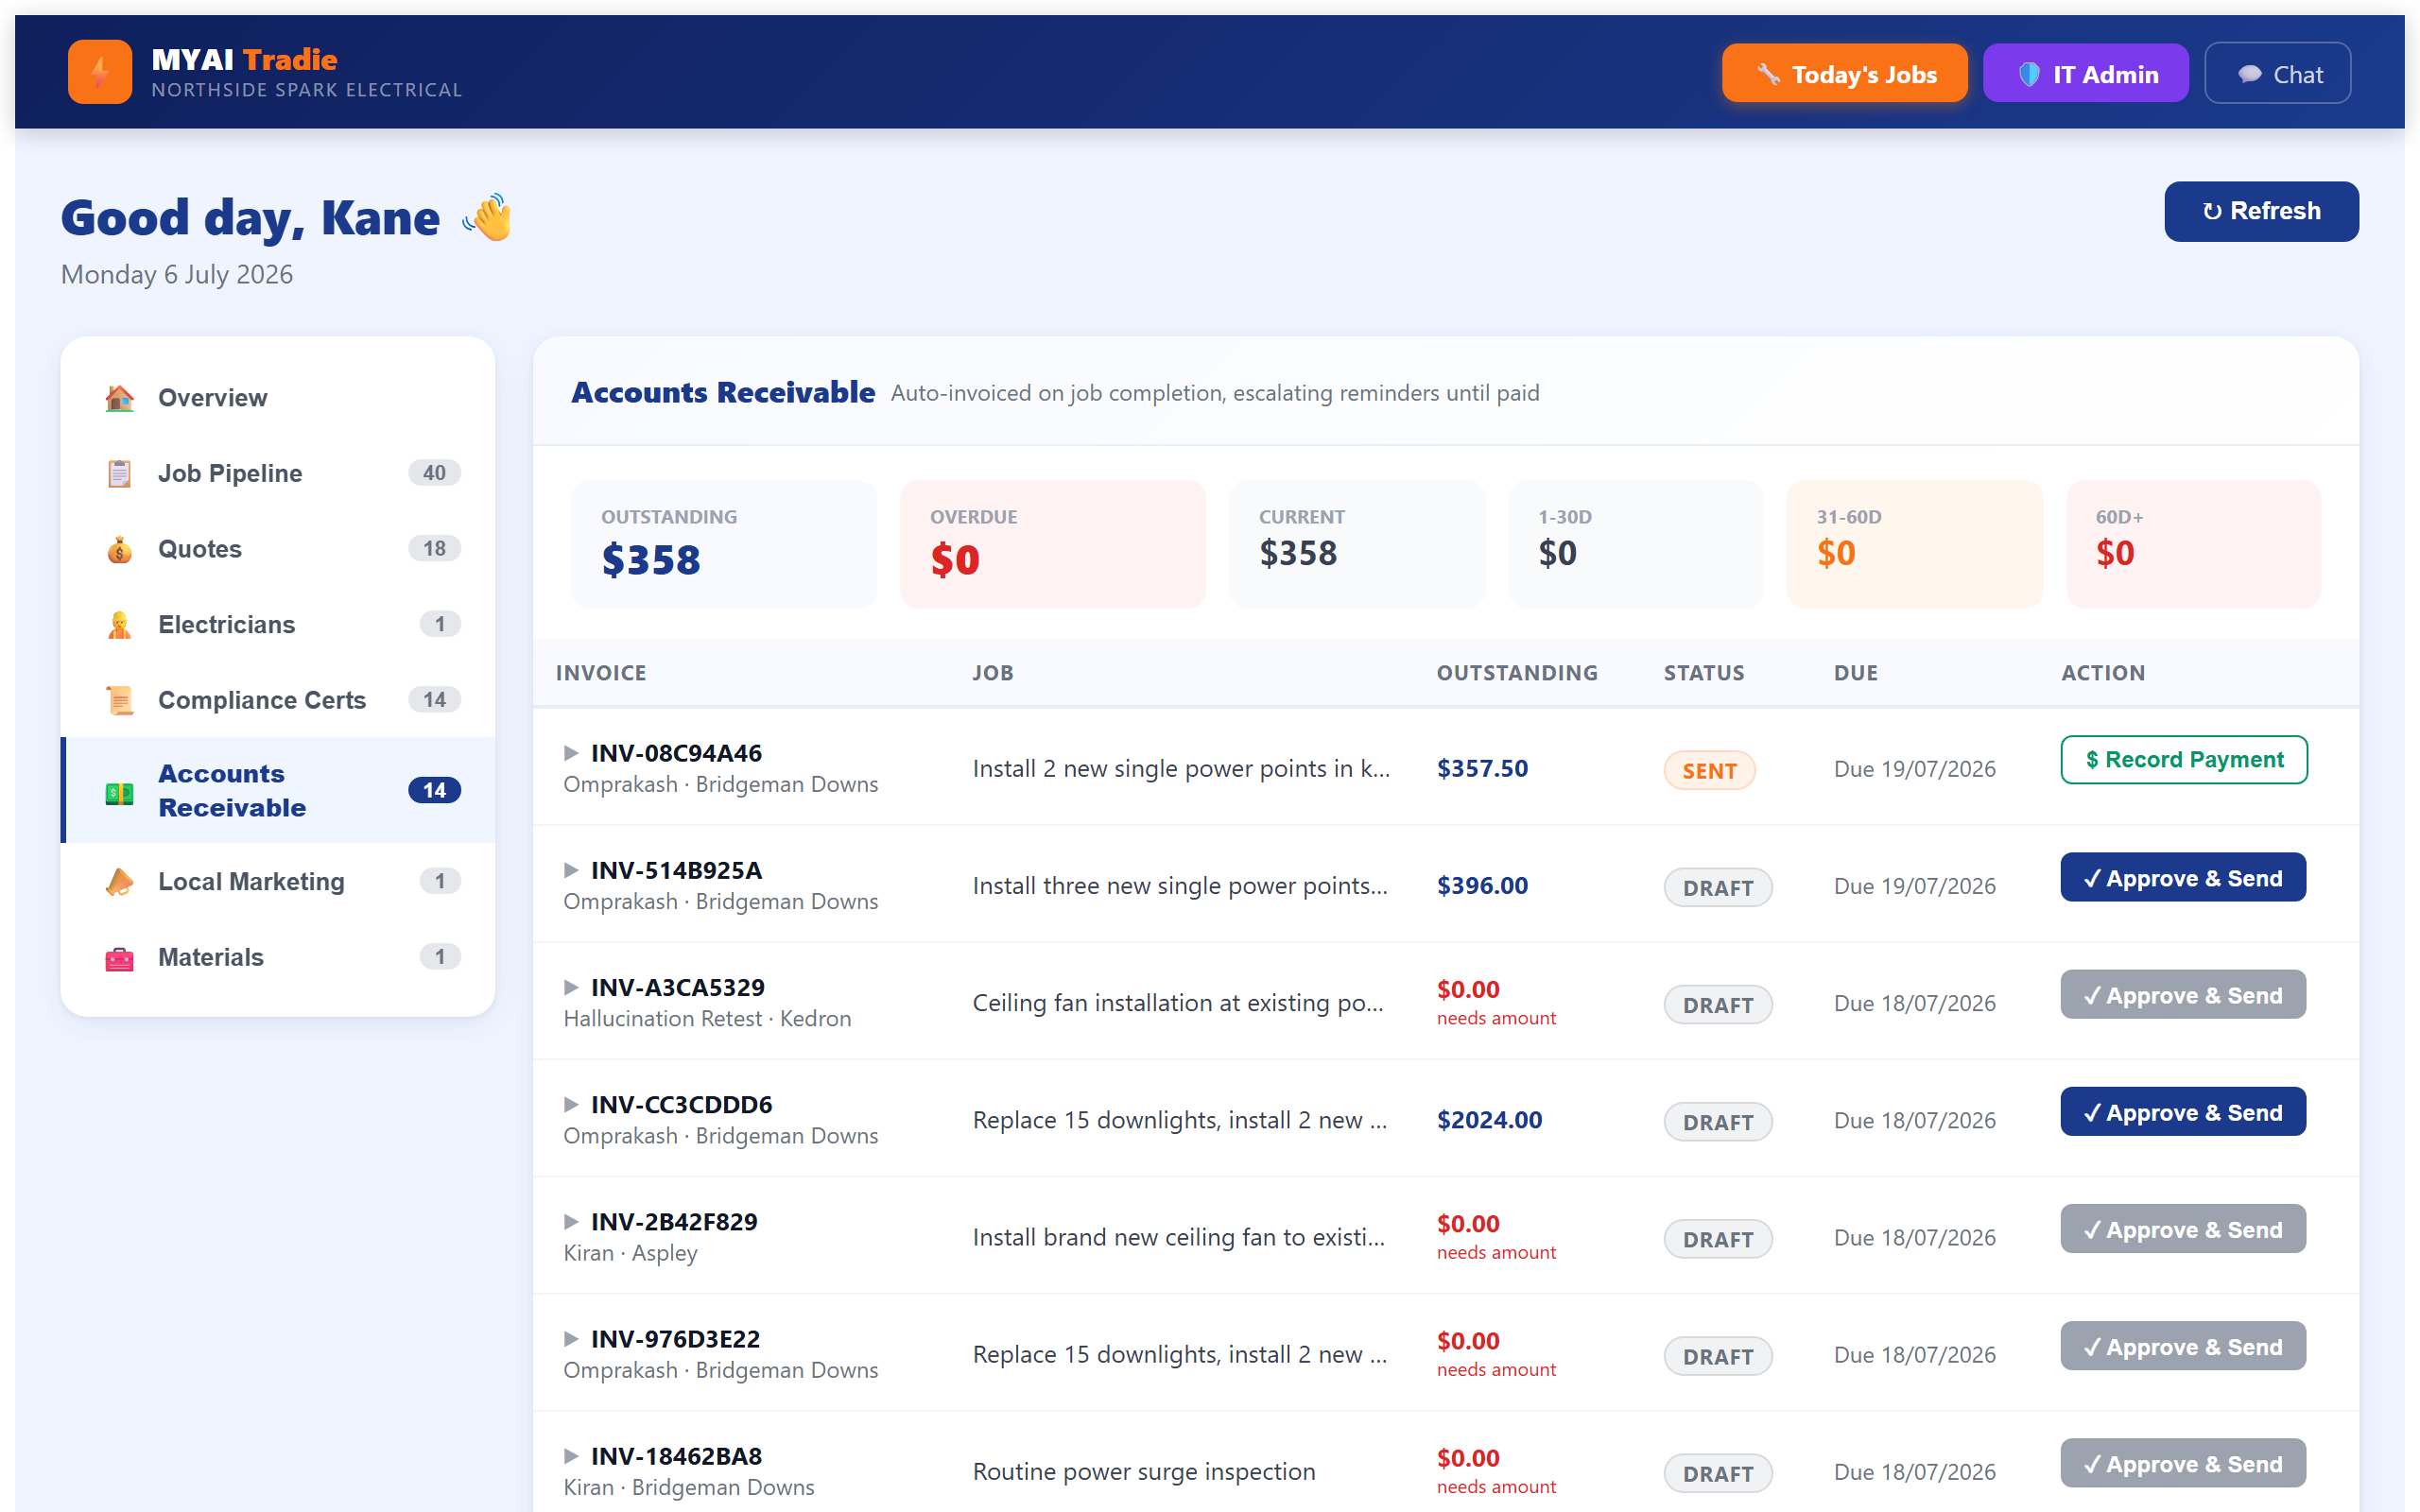The height and width of the screenshot is (1512, 2420).
Task: Click the Outstanding $358 summary card
Action: 723,544
